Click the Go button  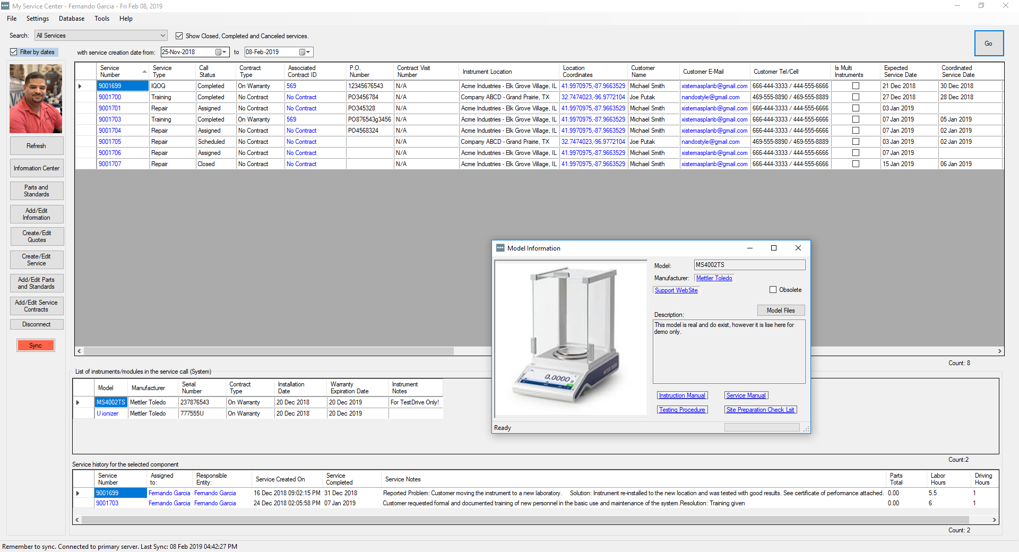point(988,44)
